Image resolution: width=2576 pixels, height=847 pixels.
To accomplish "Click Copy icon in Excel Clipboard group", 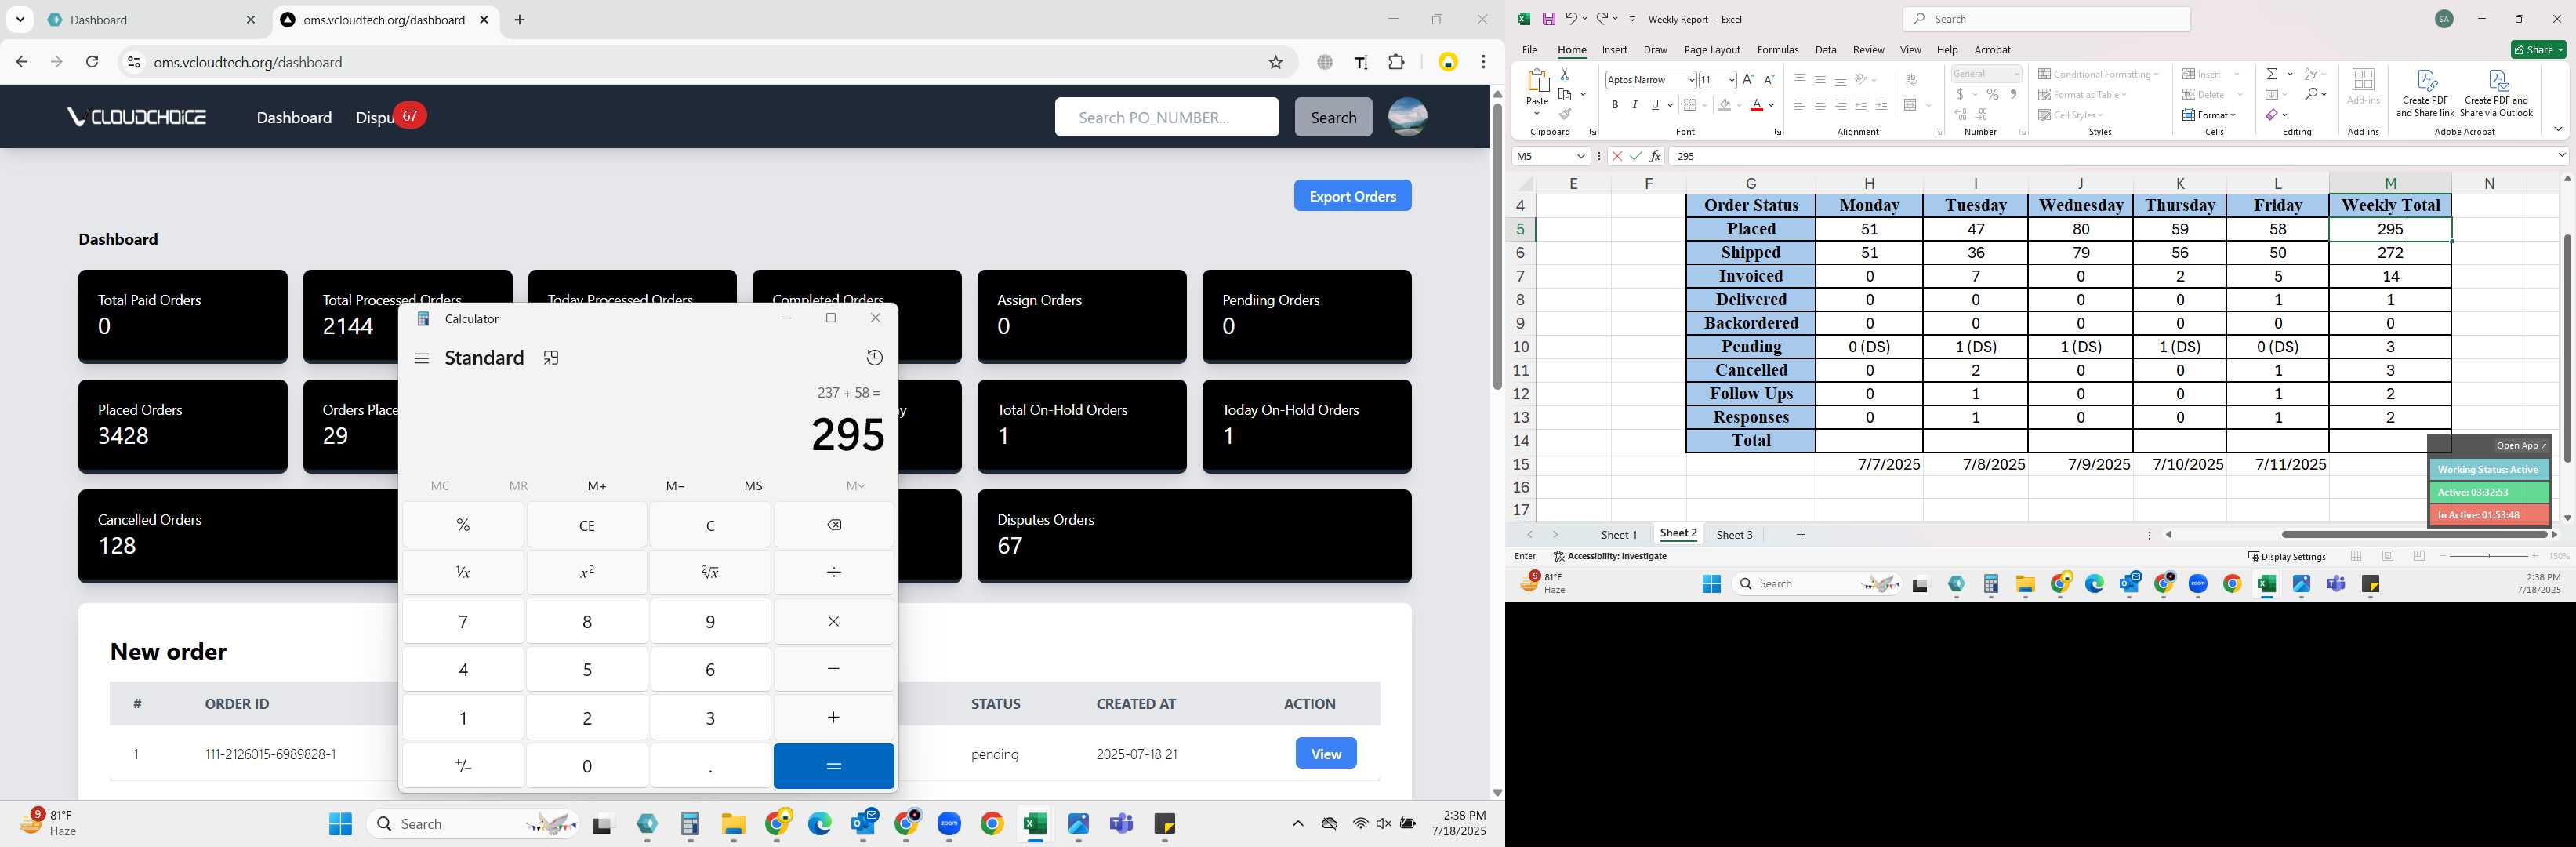I will [1566, 94].
